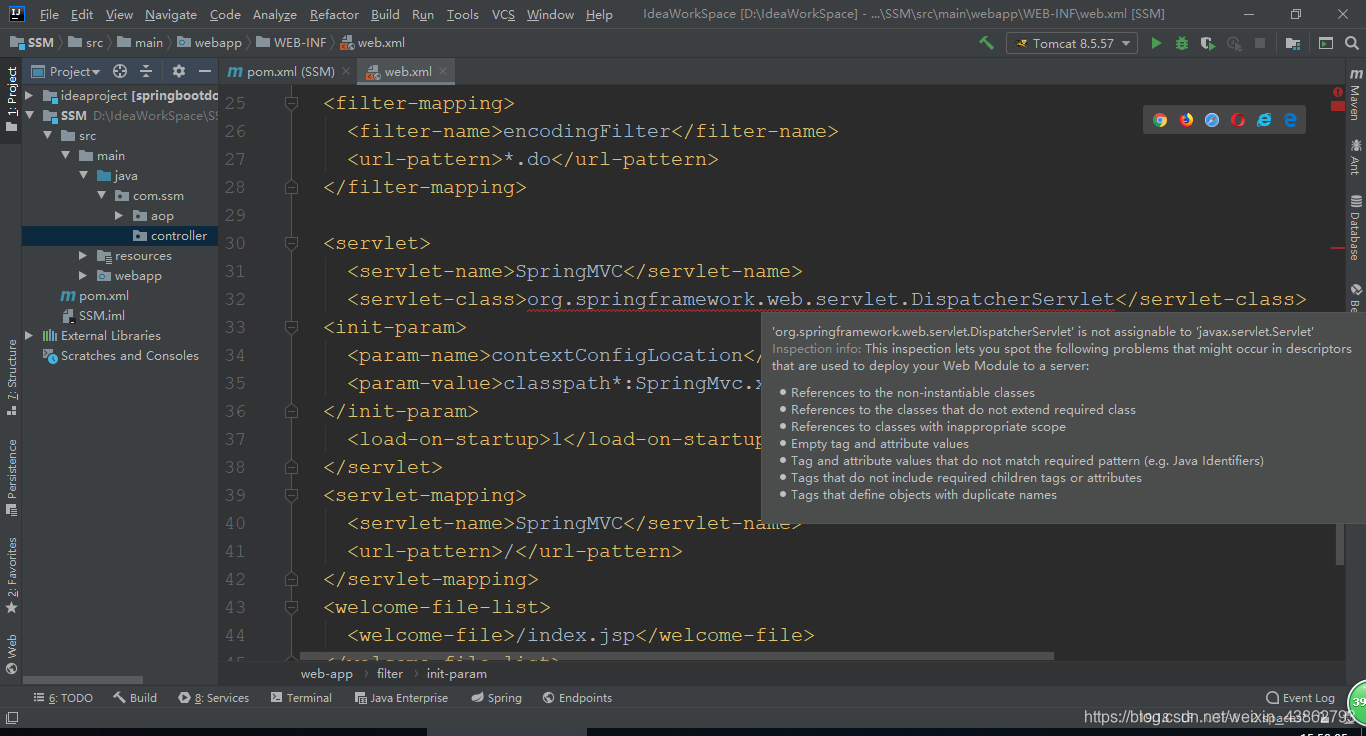Run the Tomcat 8.5.57 configuration
This screenshot has height=736, width=1366.
[x=1157, y=43]
